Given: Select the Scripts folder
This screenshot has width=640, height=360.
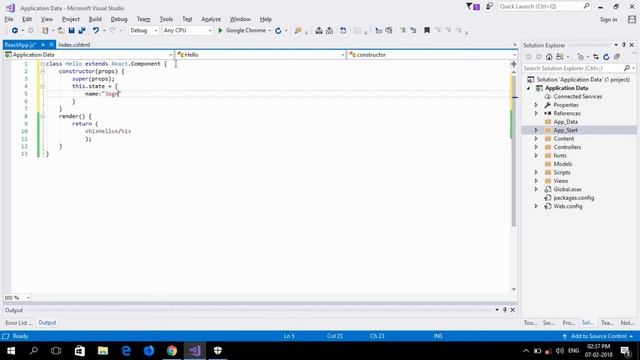Looking at the screenshot, I should pos(562,173).
